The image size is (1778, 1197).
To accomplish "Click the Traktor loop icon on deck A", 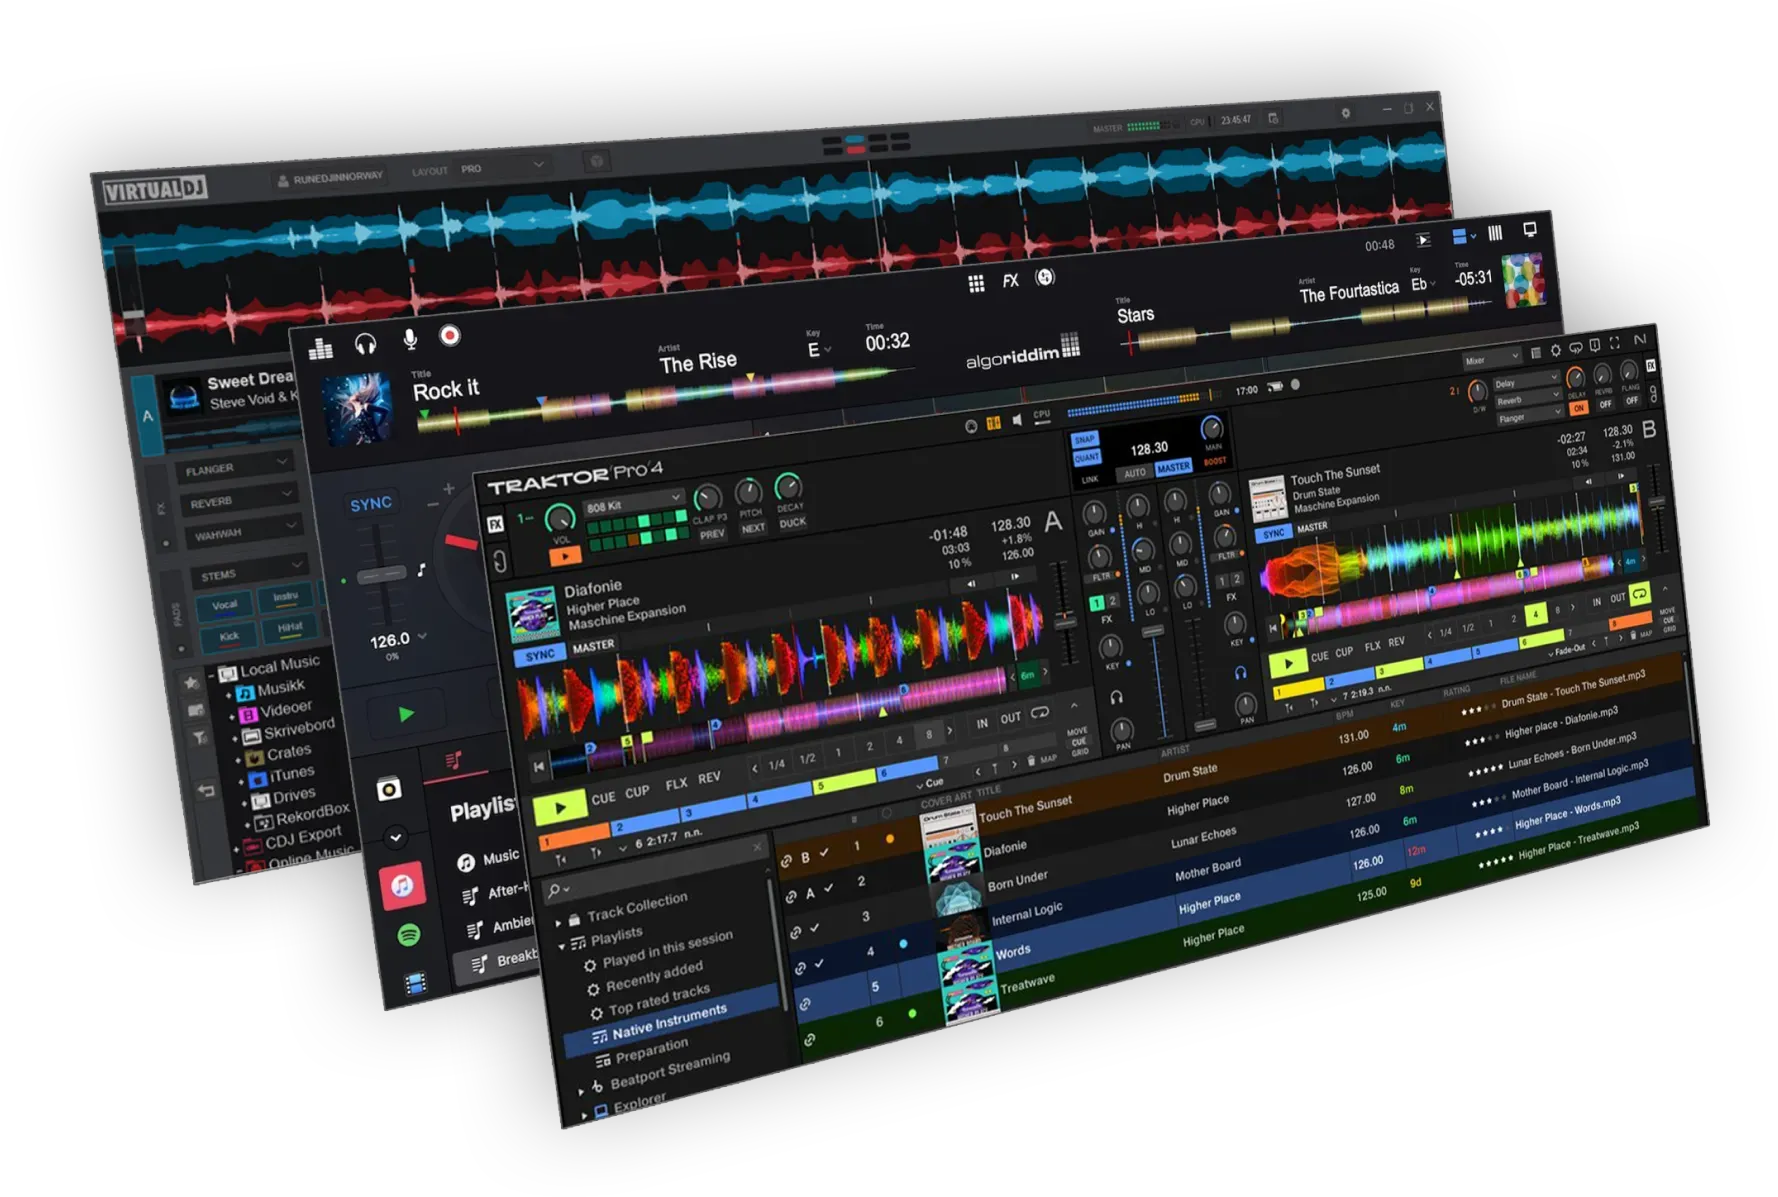I will [1040, 714].
